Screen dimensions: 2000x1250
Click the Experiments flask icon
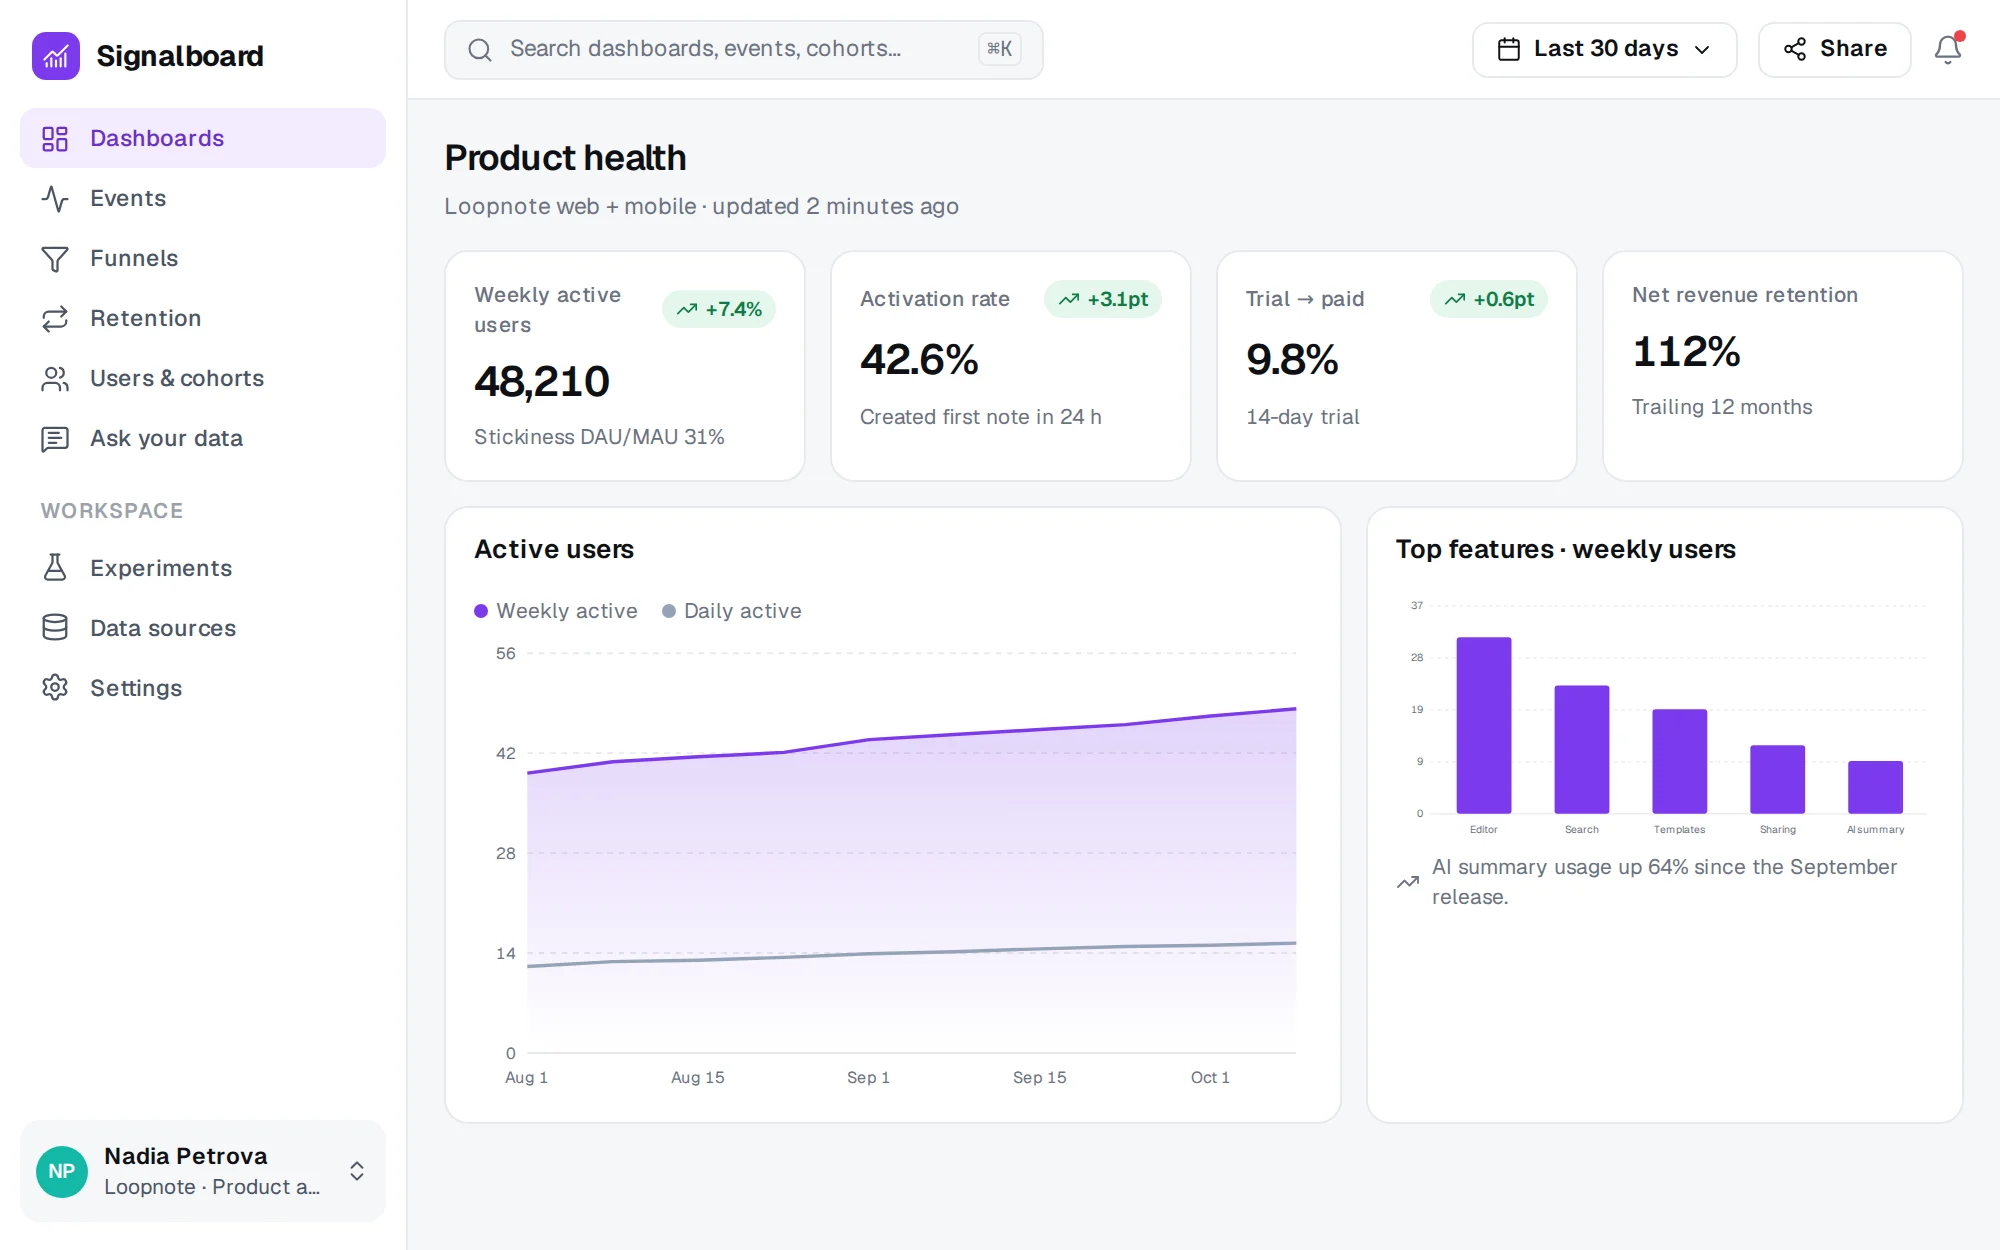click(55, 568)
